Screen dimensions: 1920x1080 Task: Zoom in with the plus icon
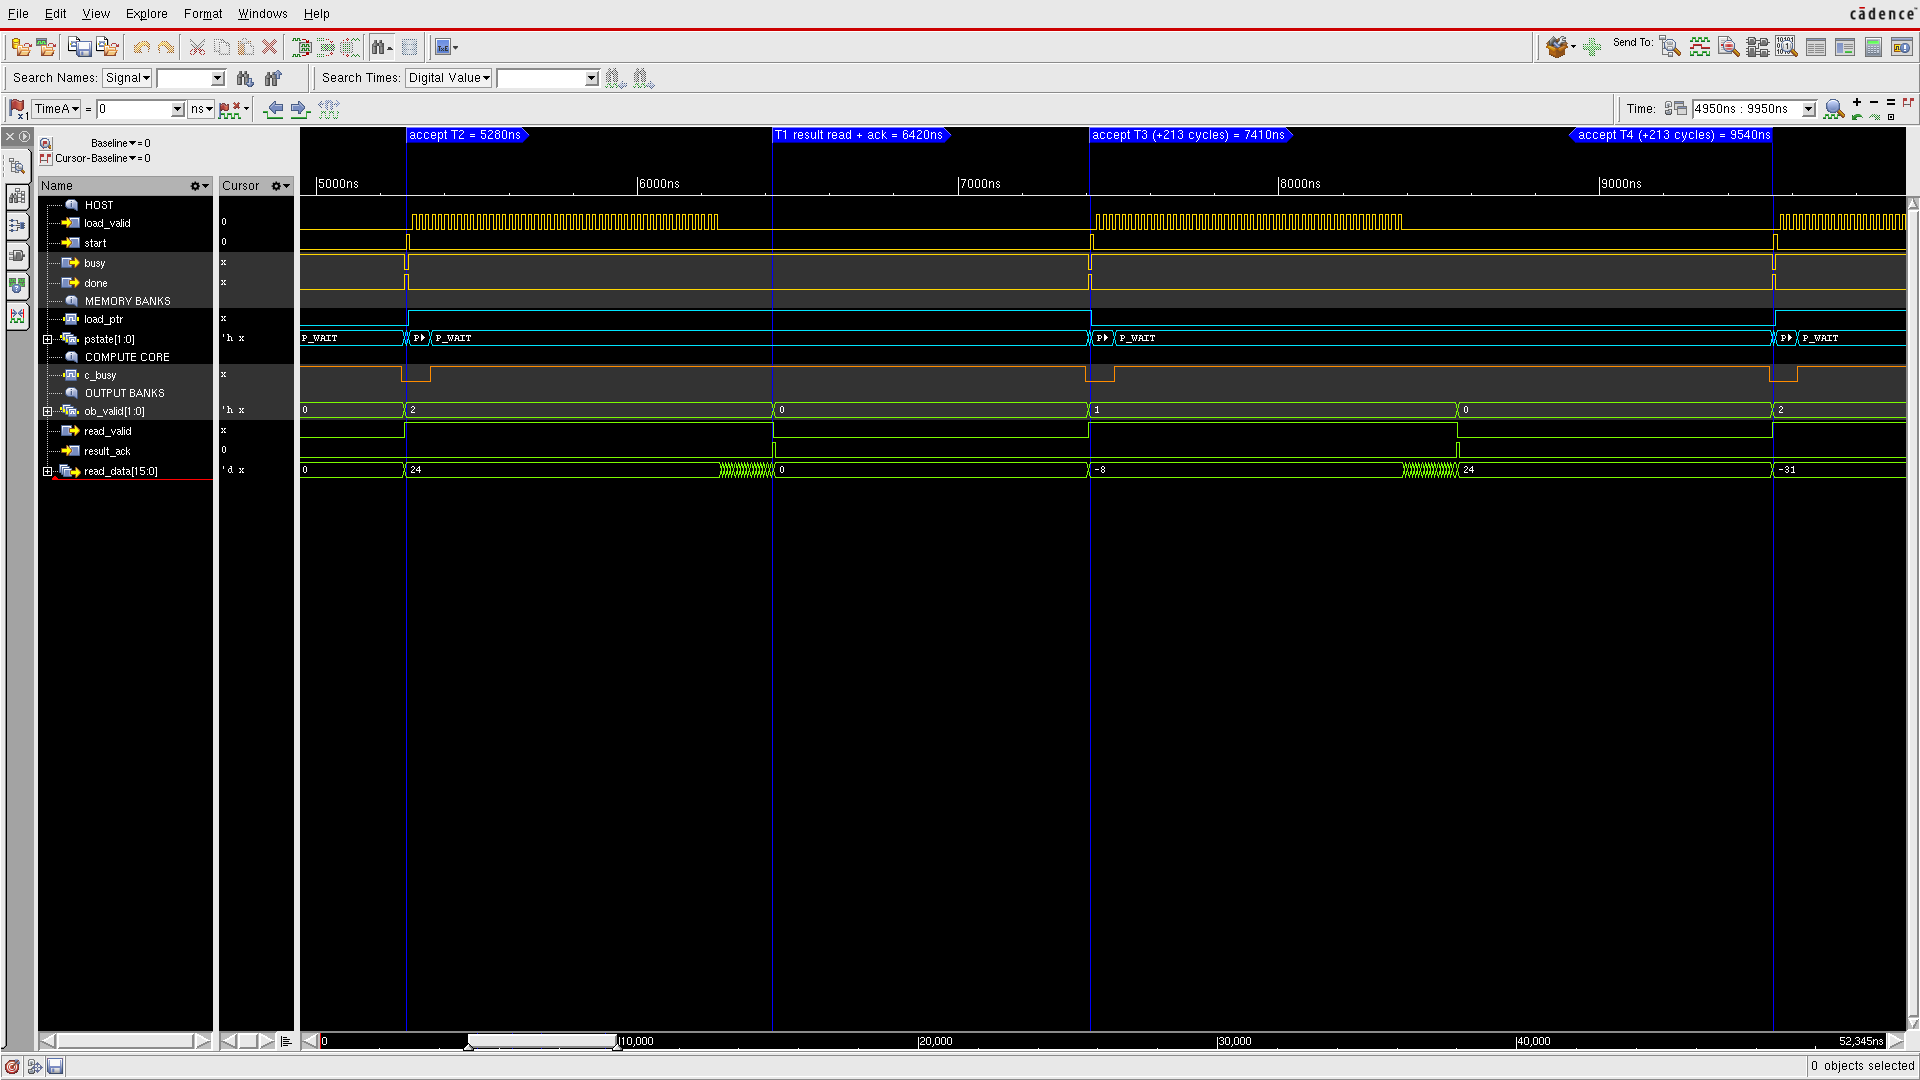click(x=1857, y=102)
